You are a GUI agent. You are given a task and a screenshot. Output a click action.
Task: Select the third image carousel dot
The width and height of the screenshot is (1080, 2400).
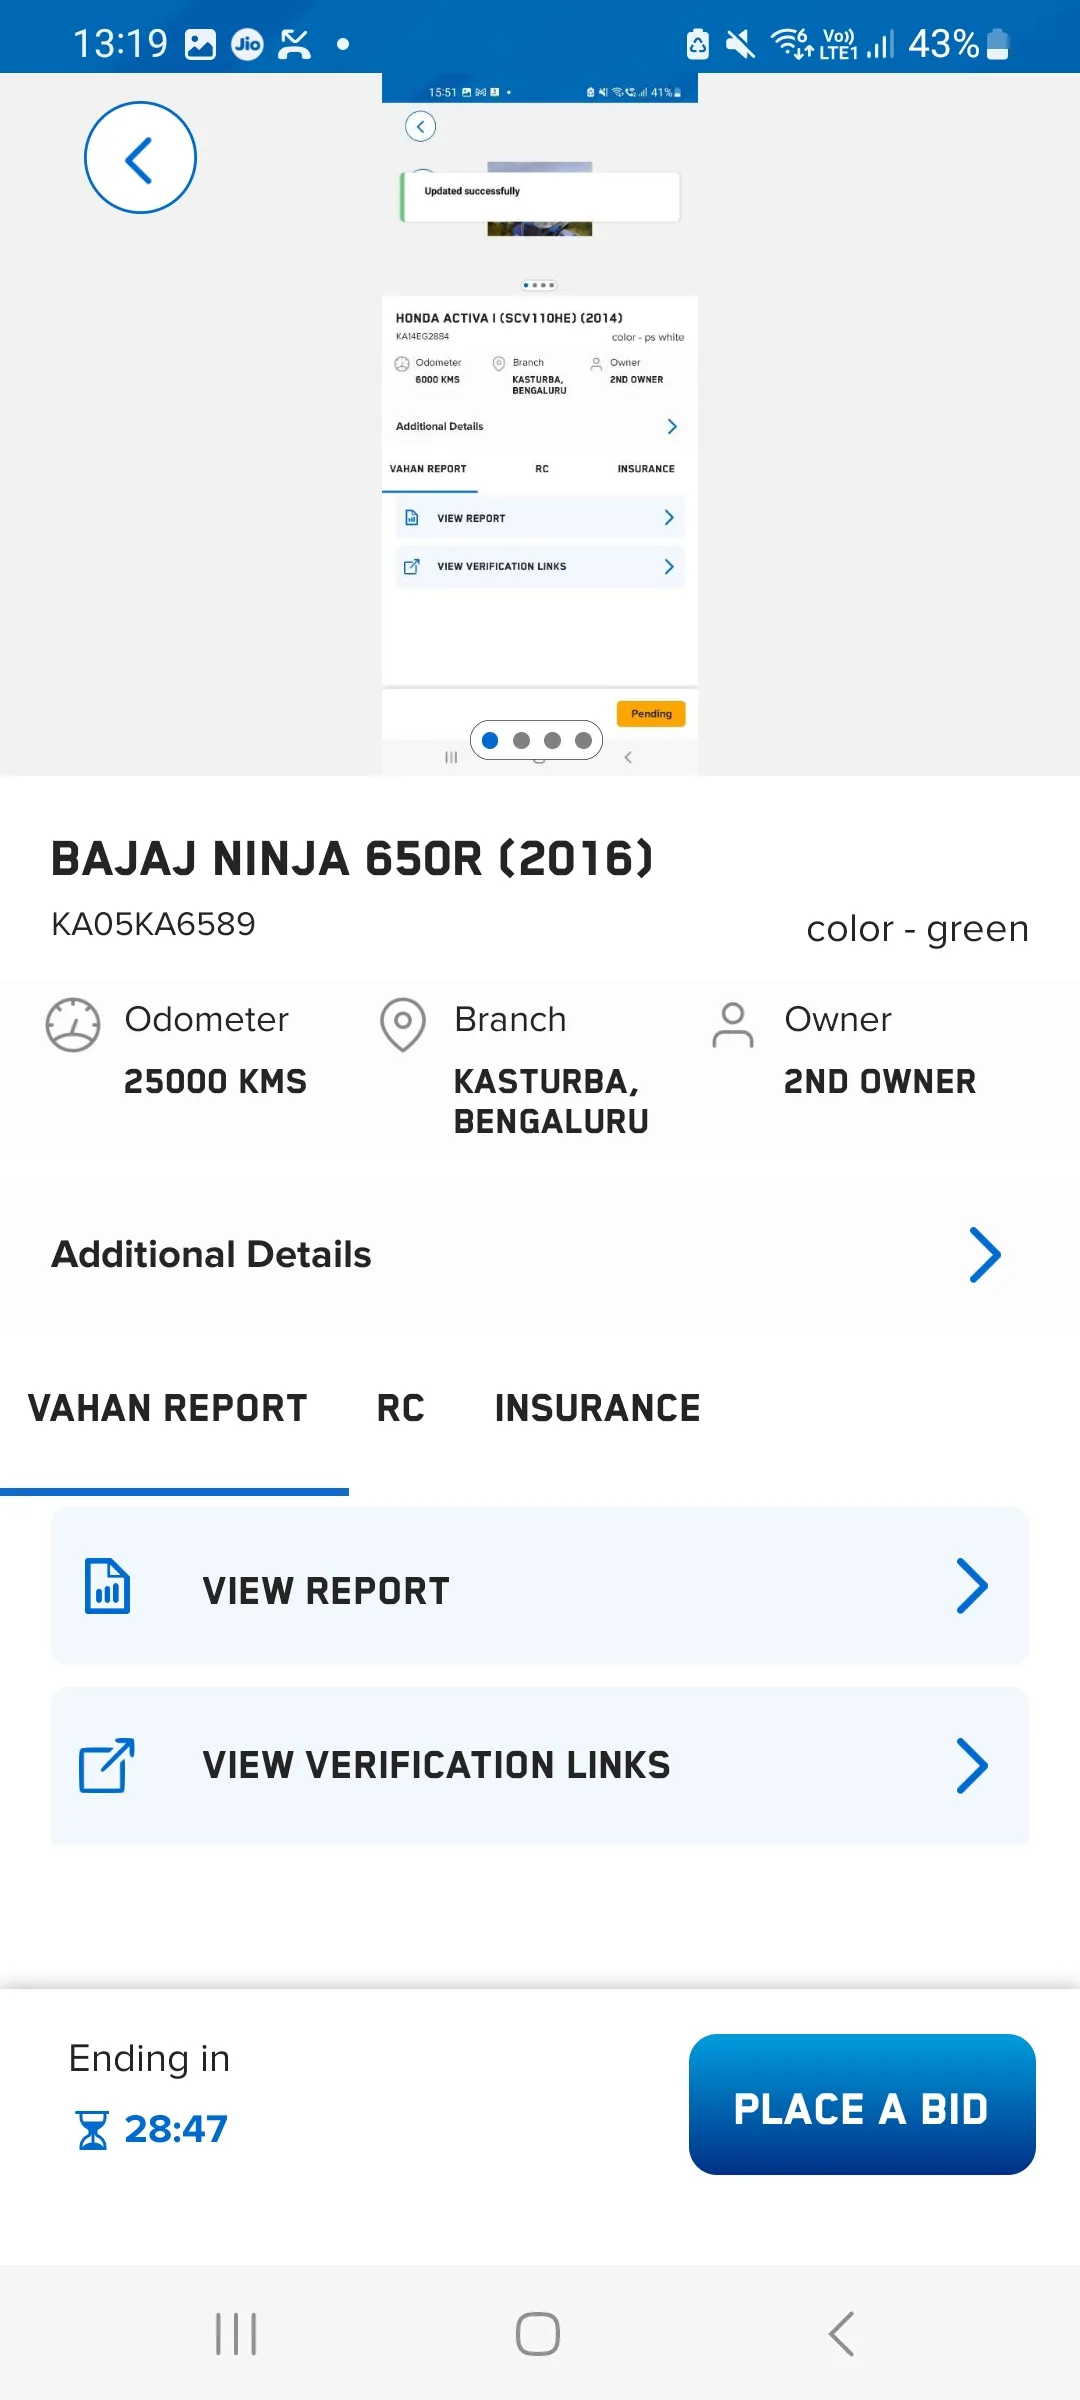click(x=552, y=740)
